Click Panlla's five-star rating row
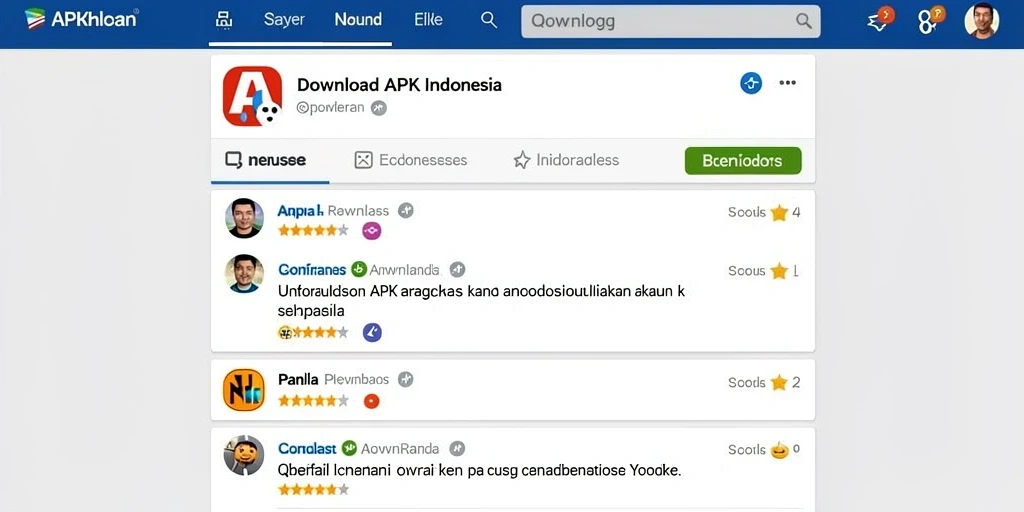1024x512 pixels. coord(313,400)
